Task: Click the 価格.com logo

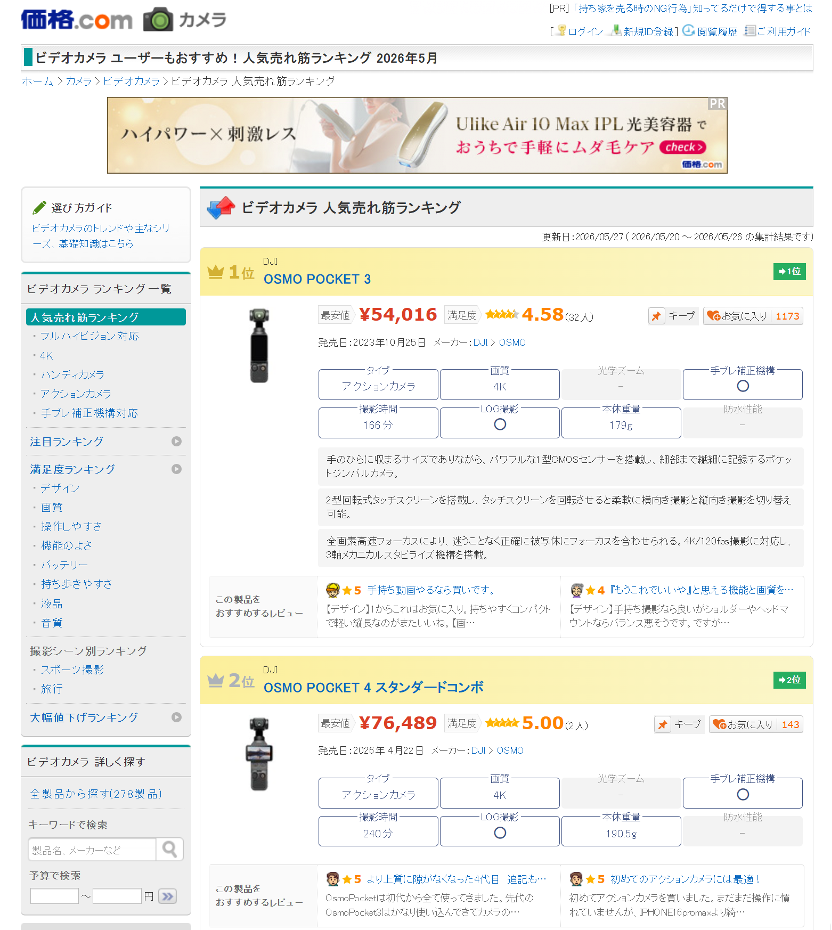Action: point(76,20)
